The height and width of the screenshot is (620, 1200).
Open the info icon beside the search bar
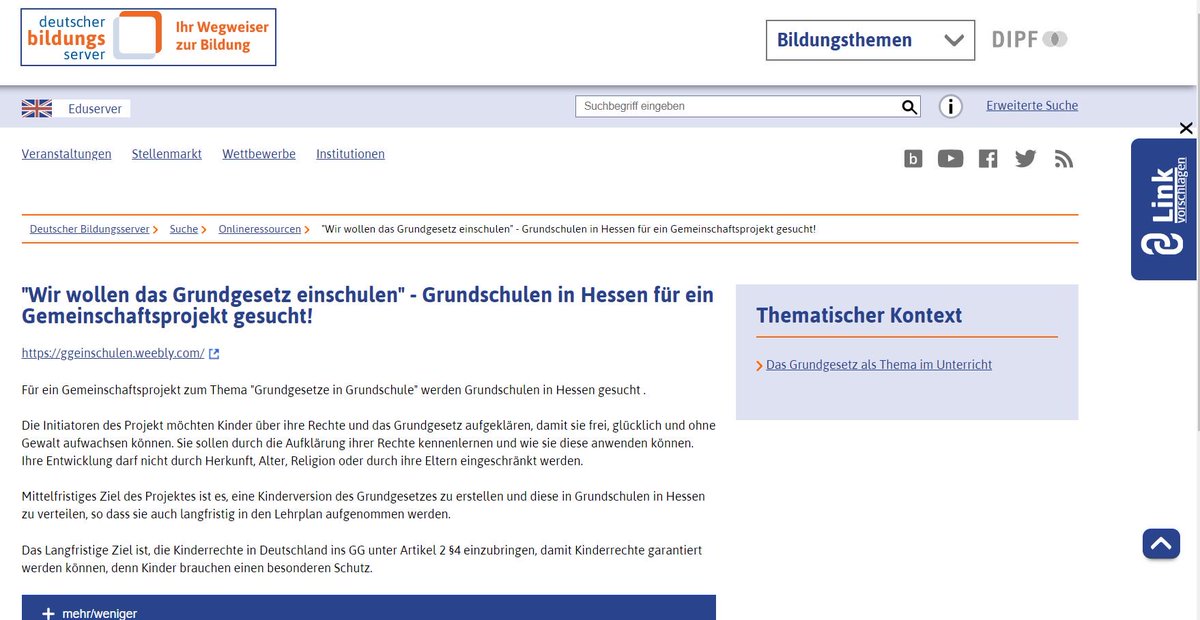click(x=950, y=106)
